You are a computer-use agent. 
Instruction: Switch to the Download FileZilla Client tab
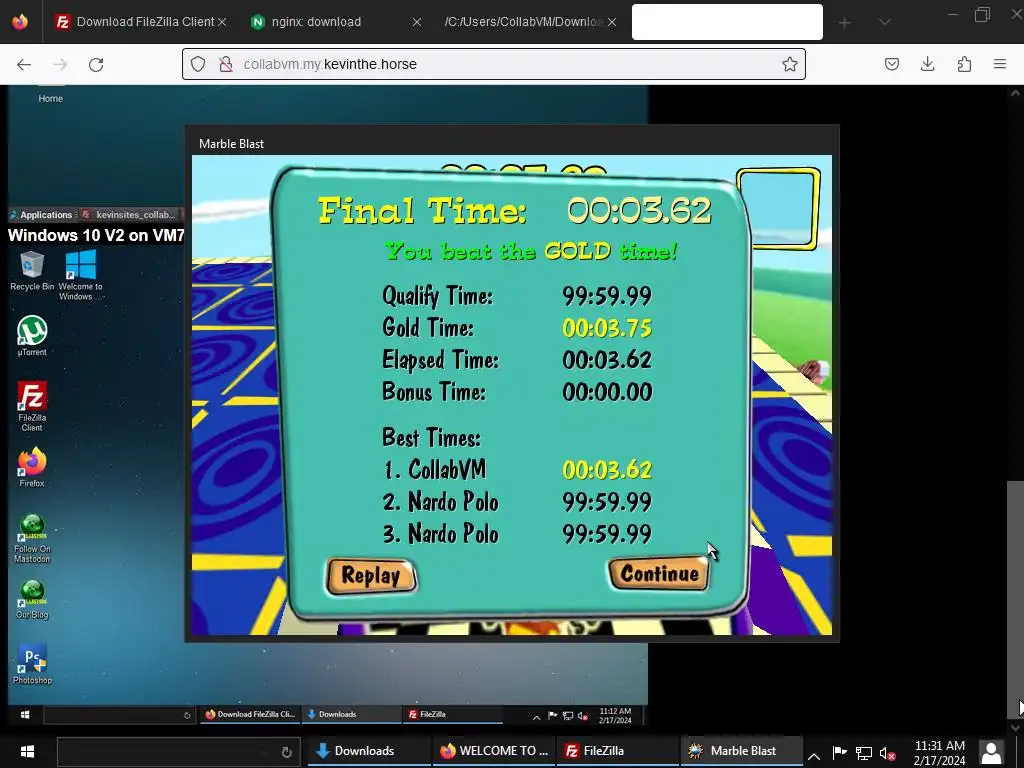pyautogui.click(x=140, y=22)
